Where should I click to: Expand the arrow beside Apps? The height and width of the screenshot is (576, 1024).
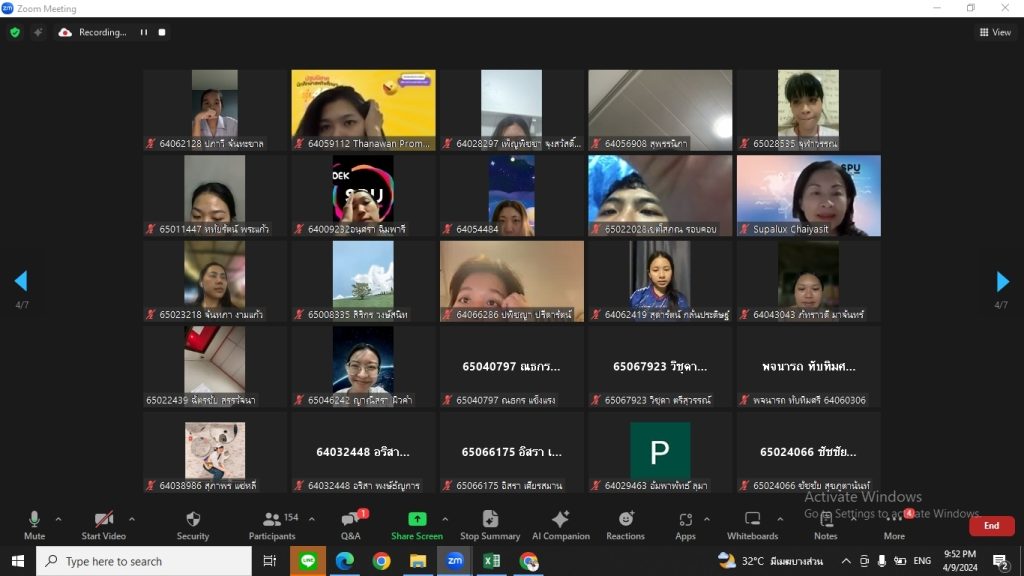707,519
